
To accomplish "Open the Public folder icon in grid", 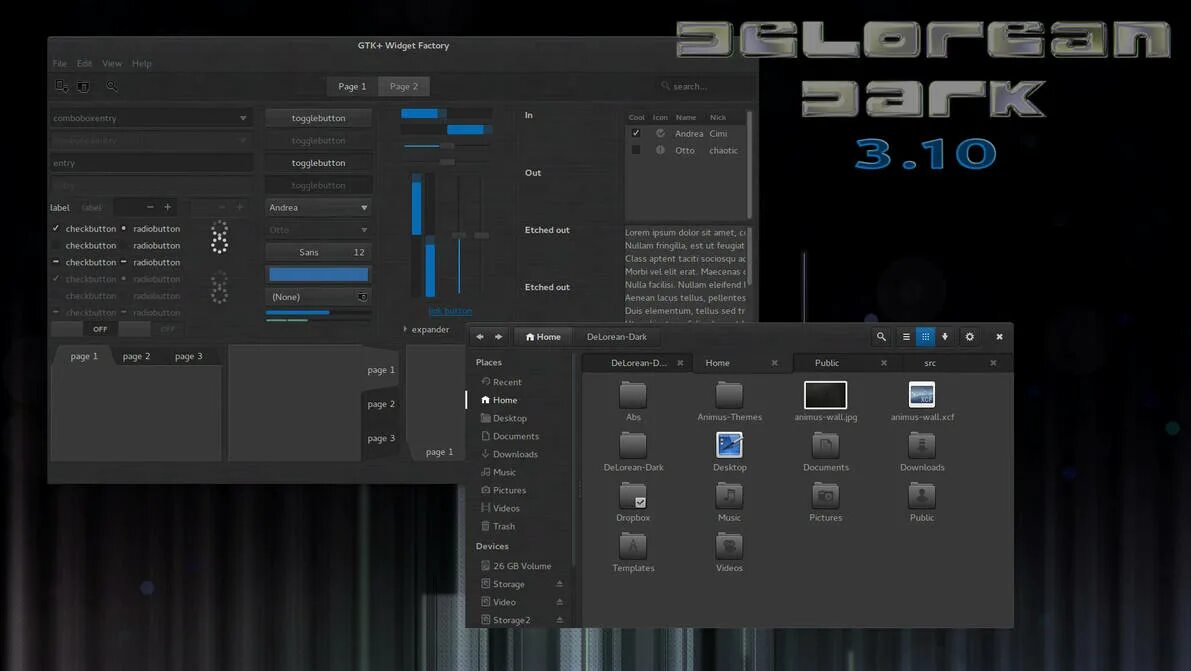I will coord(922,495).
